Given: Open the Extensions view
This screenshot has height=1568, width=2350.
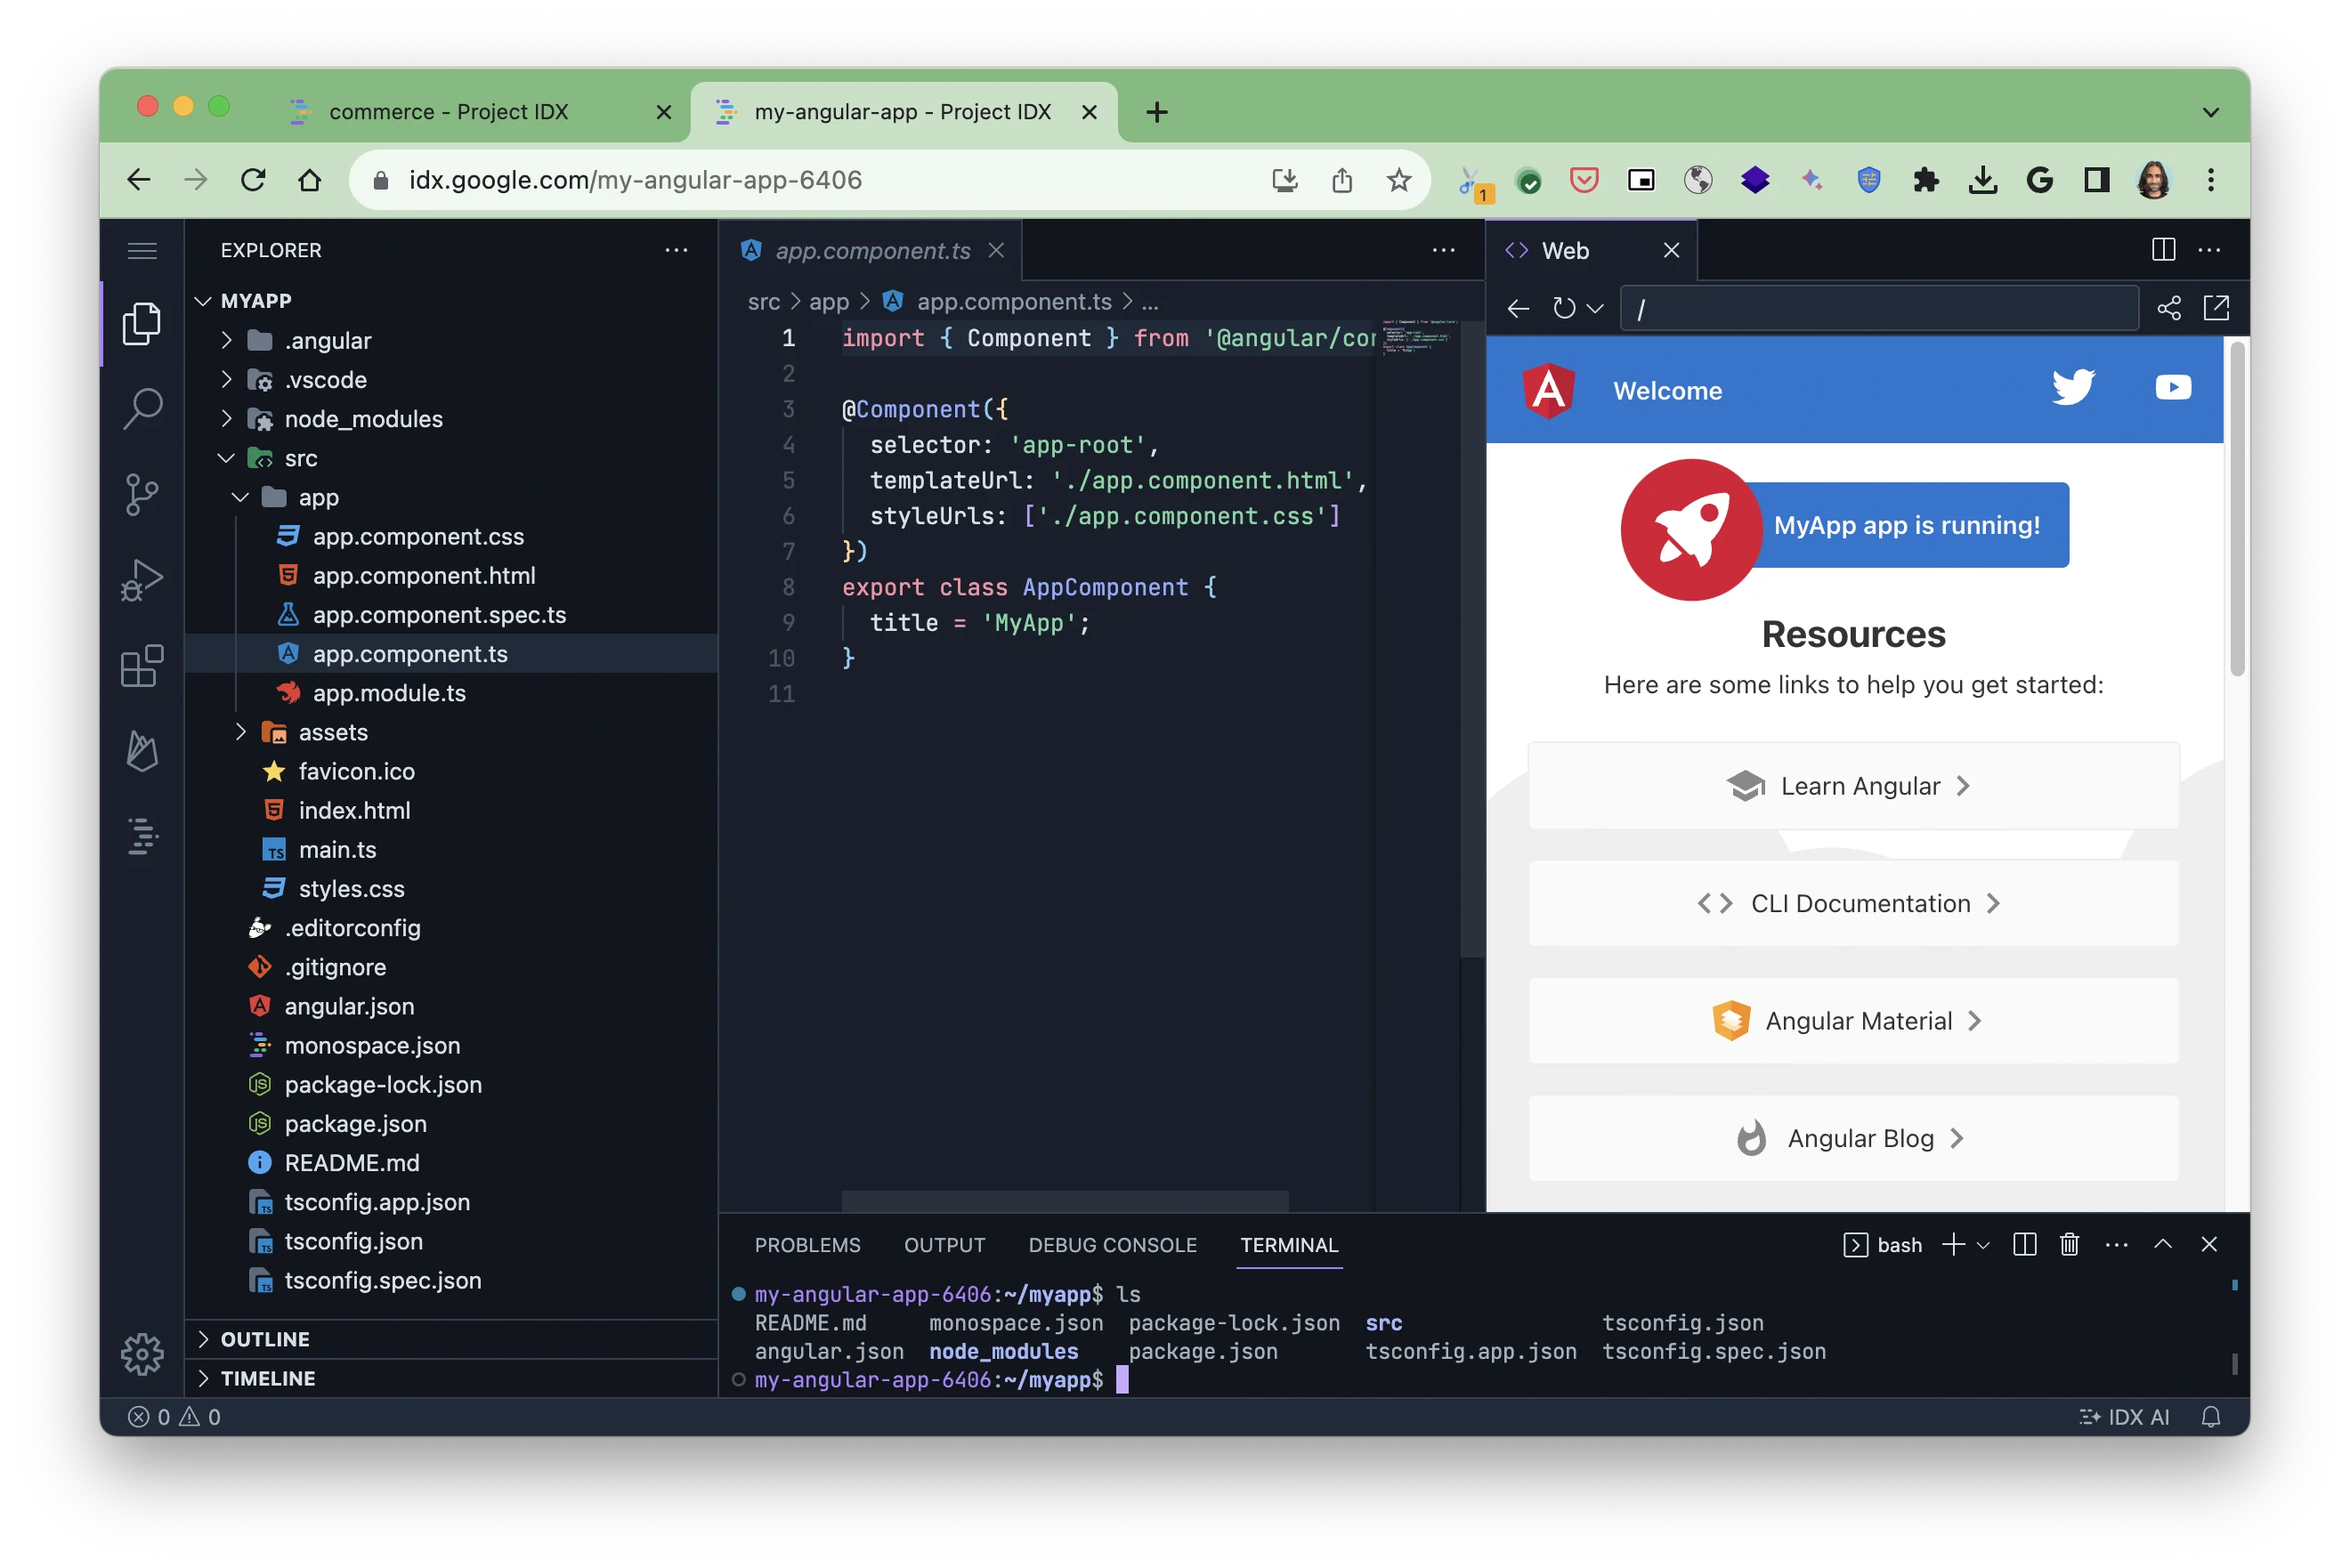Looking at the screenshot, I should pyautogui.click(x=143, y=666).
